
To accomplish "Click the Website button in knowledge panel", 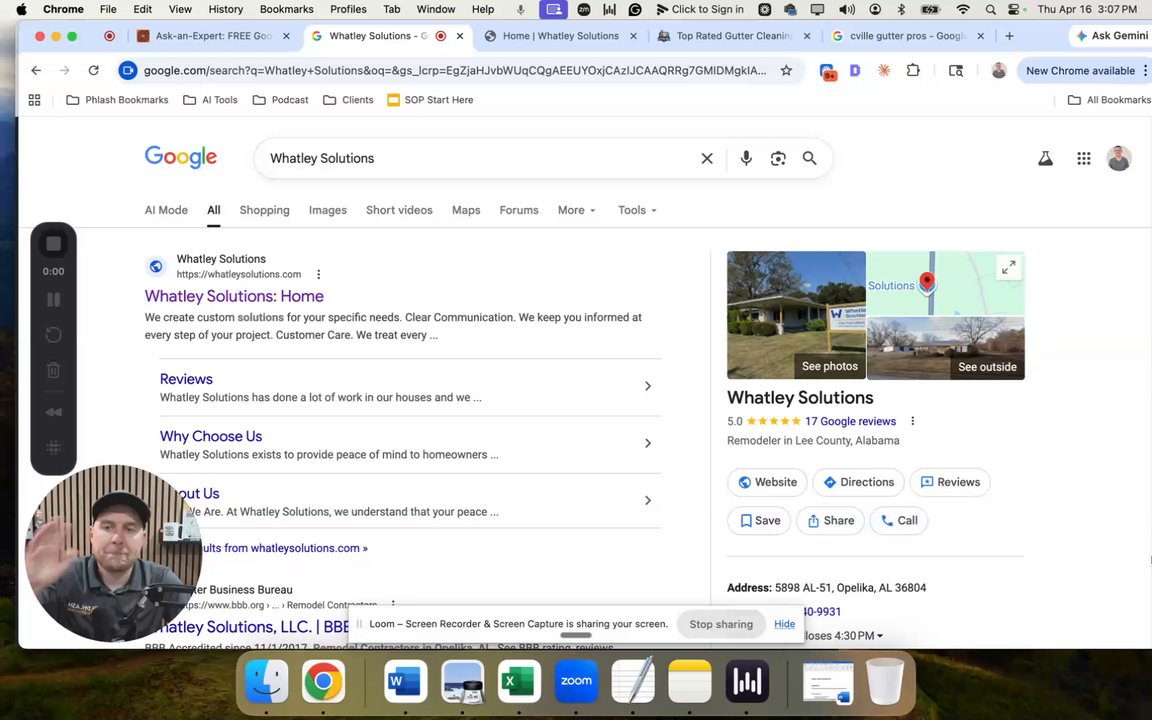I will tap(767, 482).
